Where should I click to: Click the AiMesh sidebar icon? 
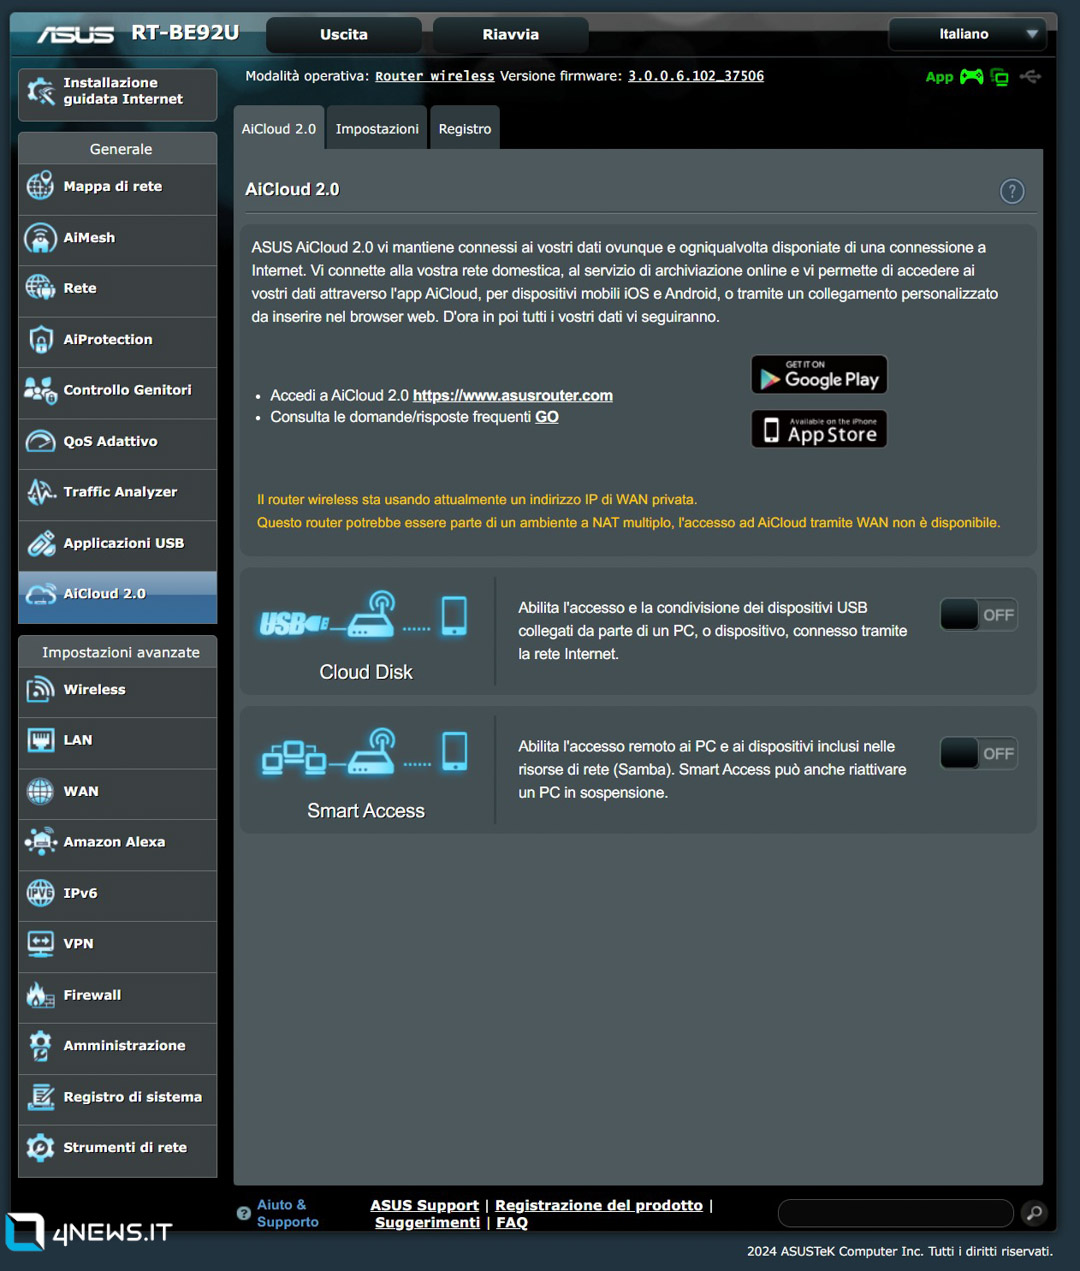41,238
